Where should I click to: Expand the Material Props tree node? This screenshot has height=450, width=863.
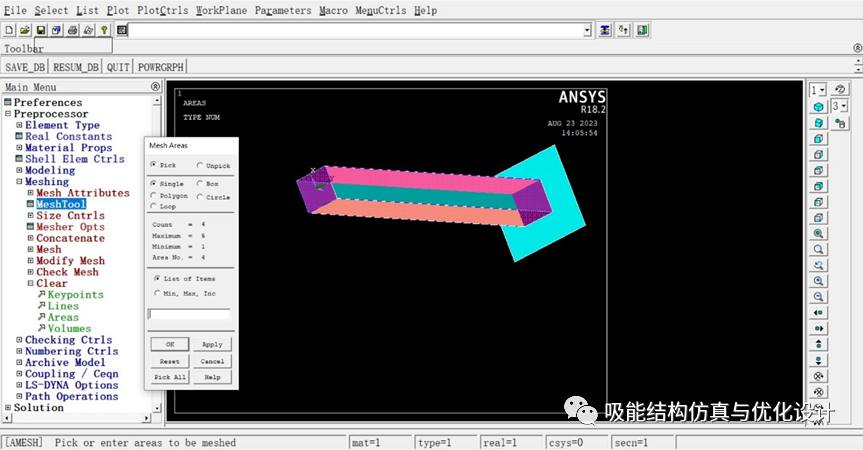19,147
